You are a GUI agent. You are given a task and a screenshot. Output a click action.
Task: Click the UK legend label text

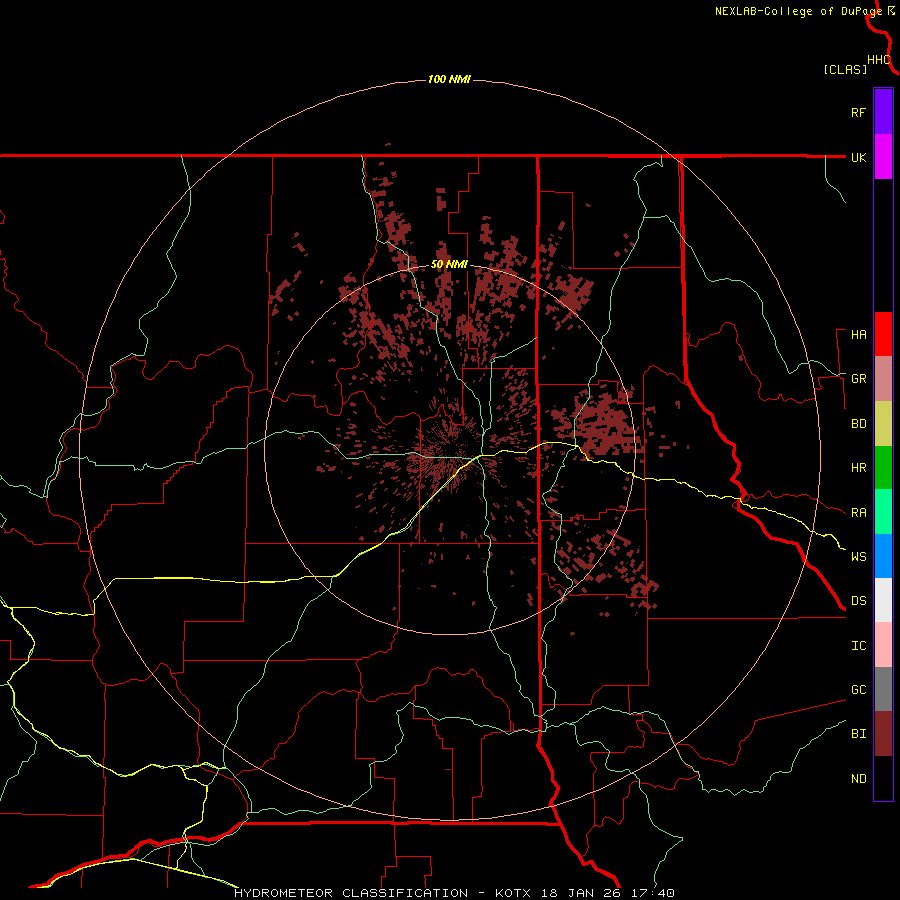pos(859,157)
